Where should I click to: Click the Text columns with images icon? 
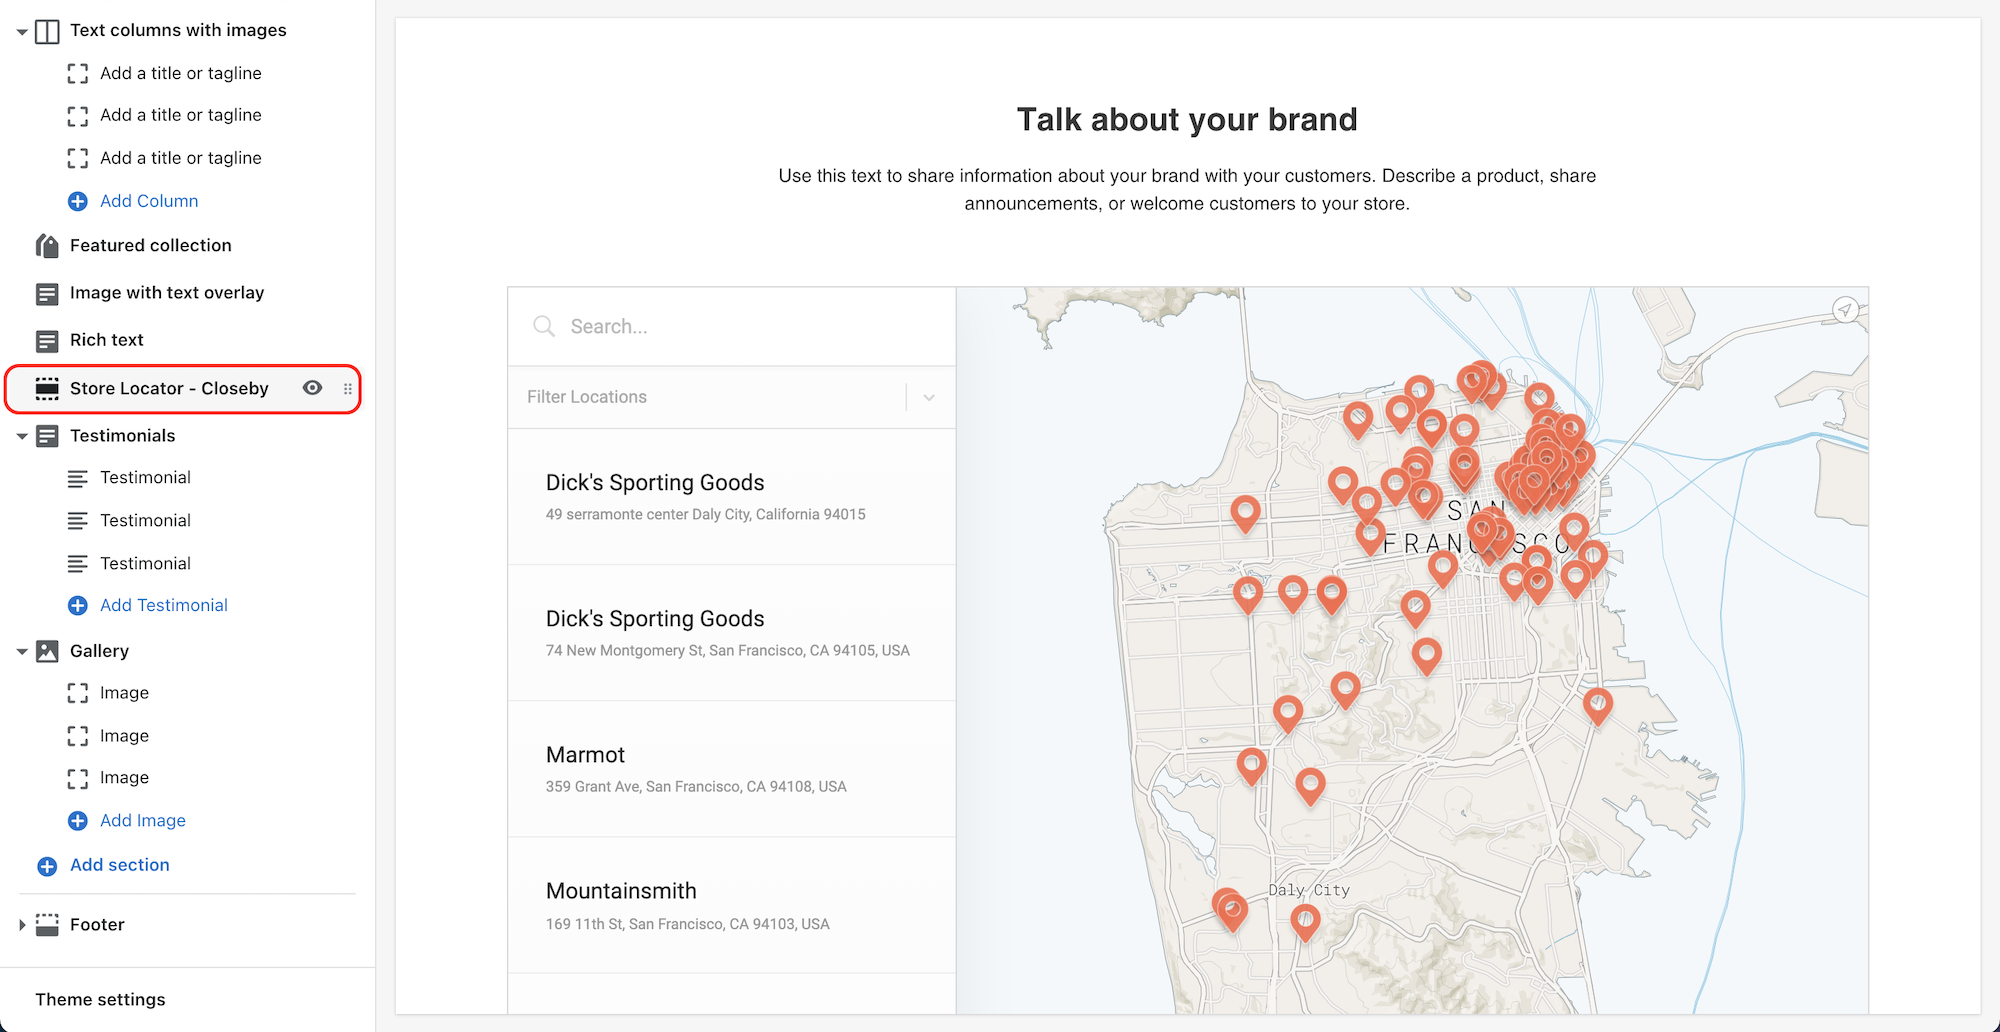point(47,31)
